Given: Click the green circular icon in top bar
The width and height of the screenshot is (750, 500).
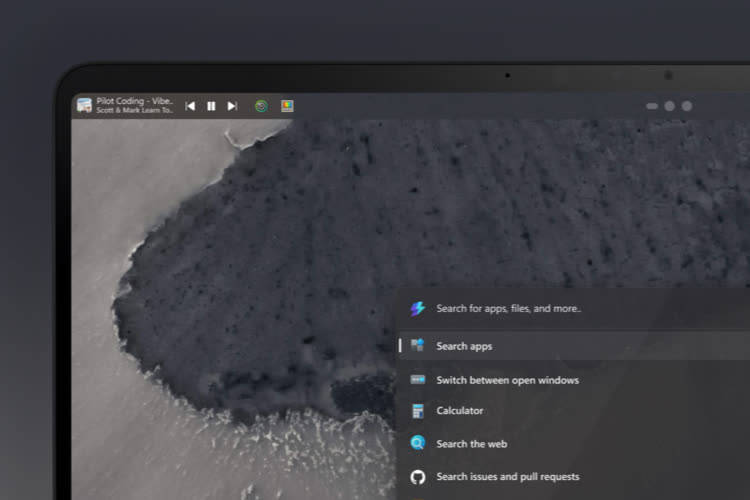Looking at the screenshot, I should tap(261, 106).
